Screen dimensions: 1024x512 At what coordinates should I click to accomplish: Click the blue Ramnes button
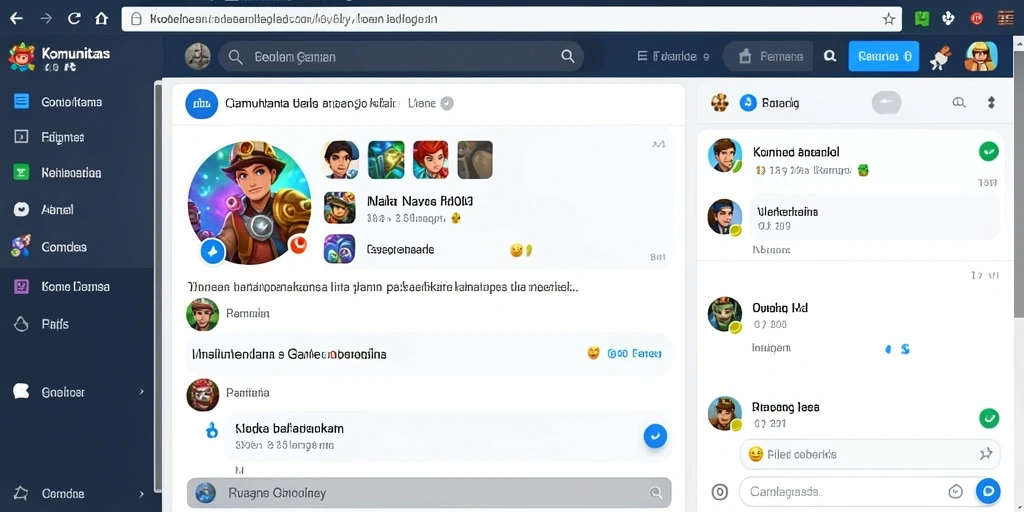[884, 56]
